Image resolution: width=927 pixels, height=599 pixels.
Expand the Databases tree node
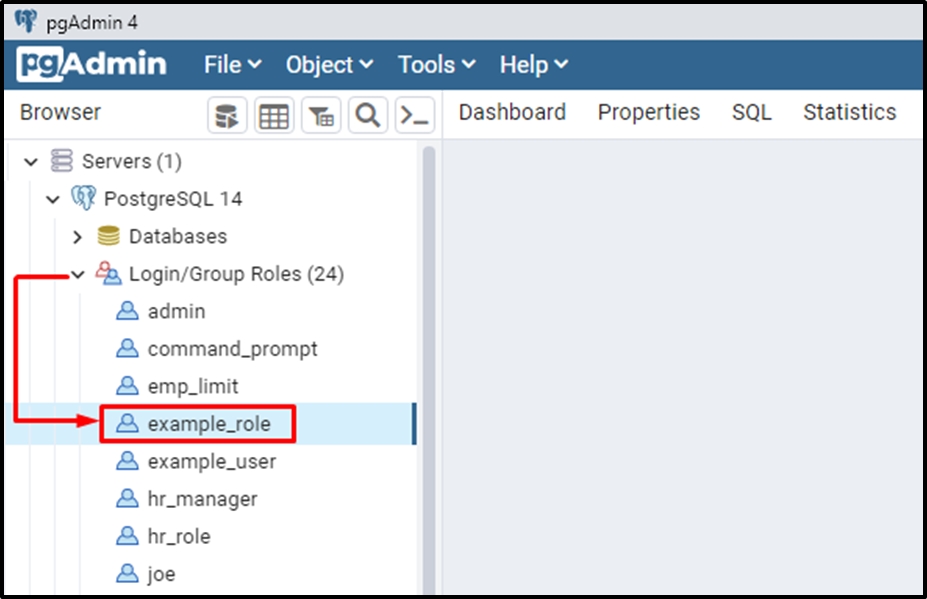click(x=77, y=237)
